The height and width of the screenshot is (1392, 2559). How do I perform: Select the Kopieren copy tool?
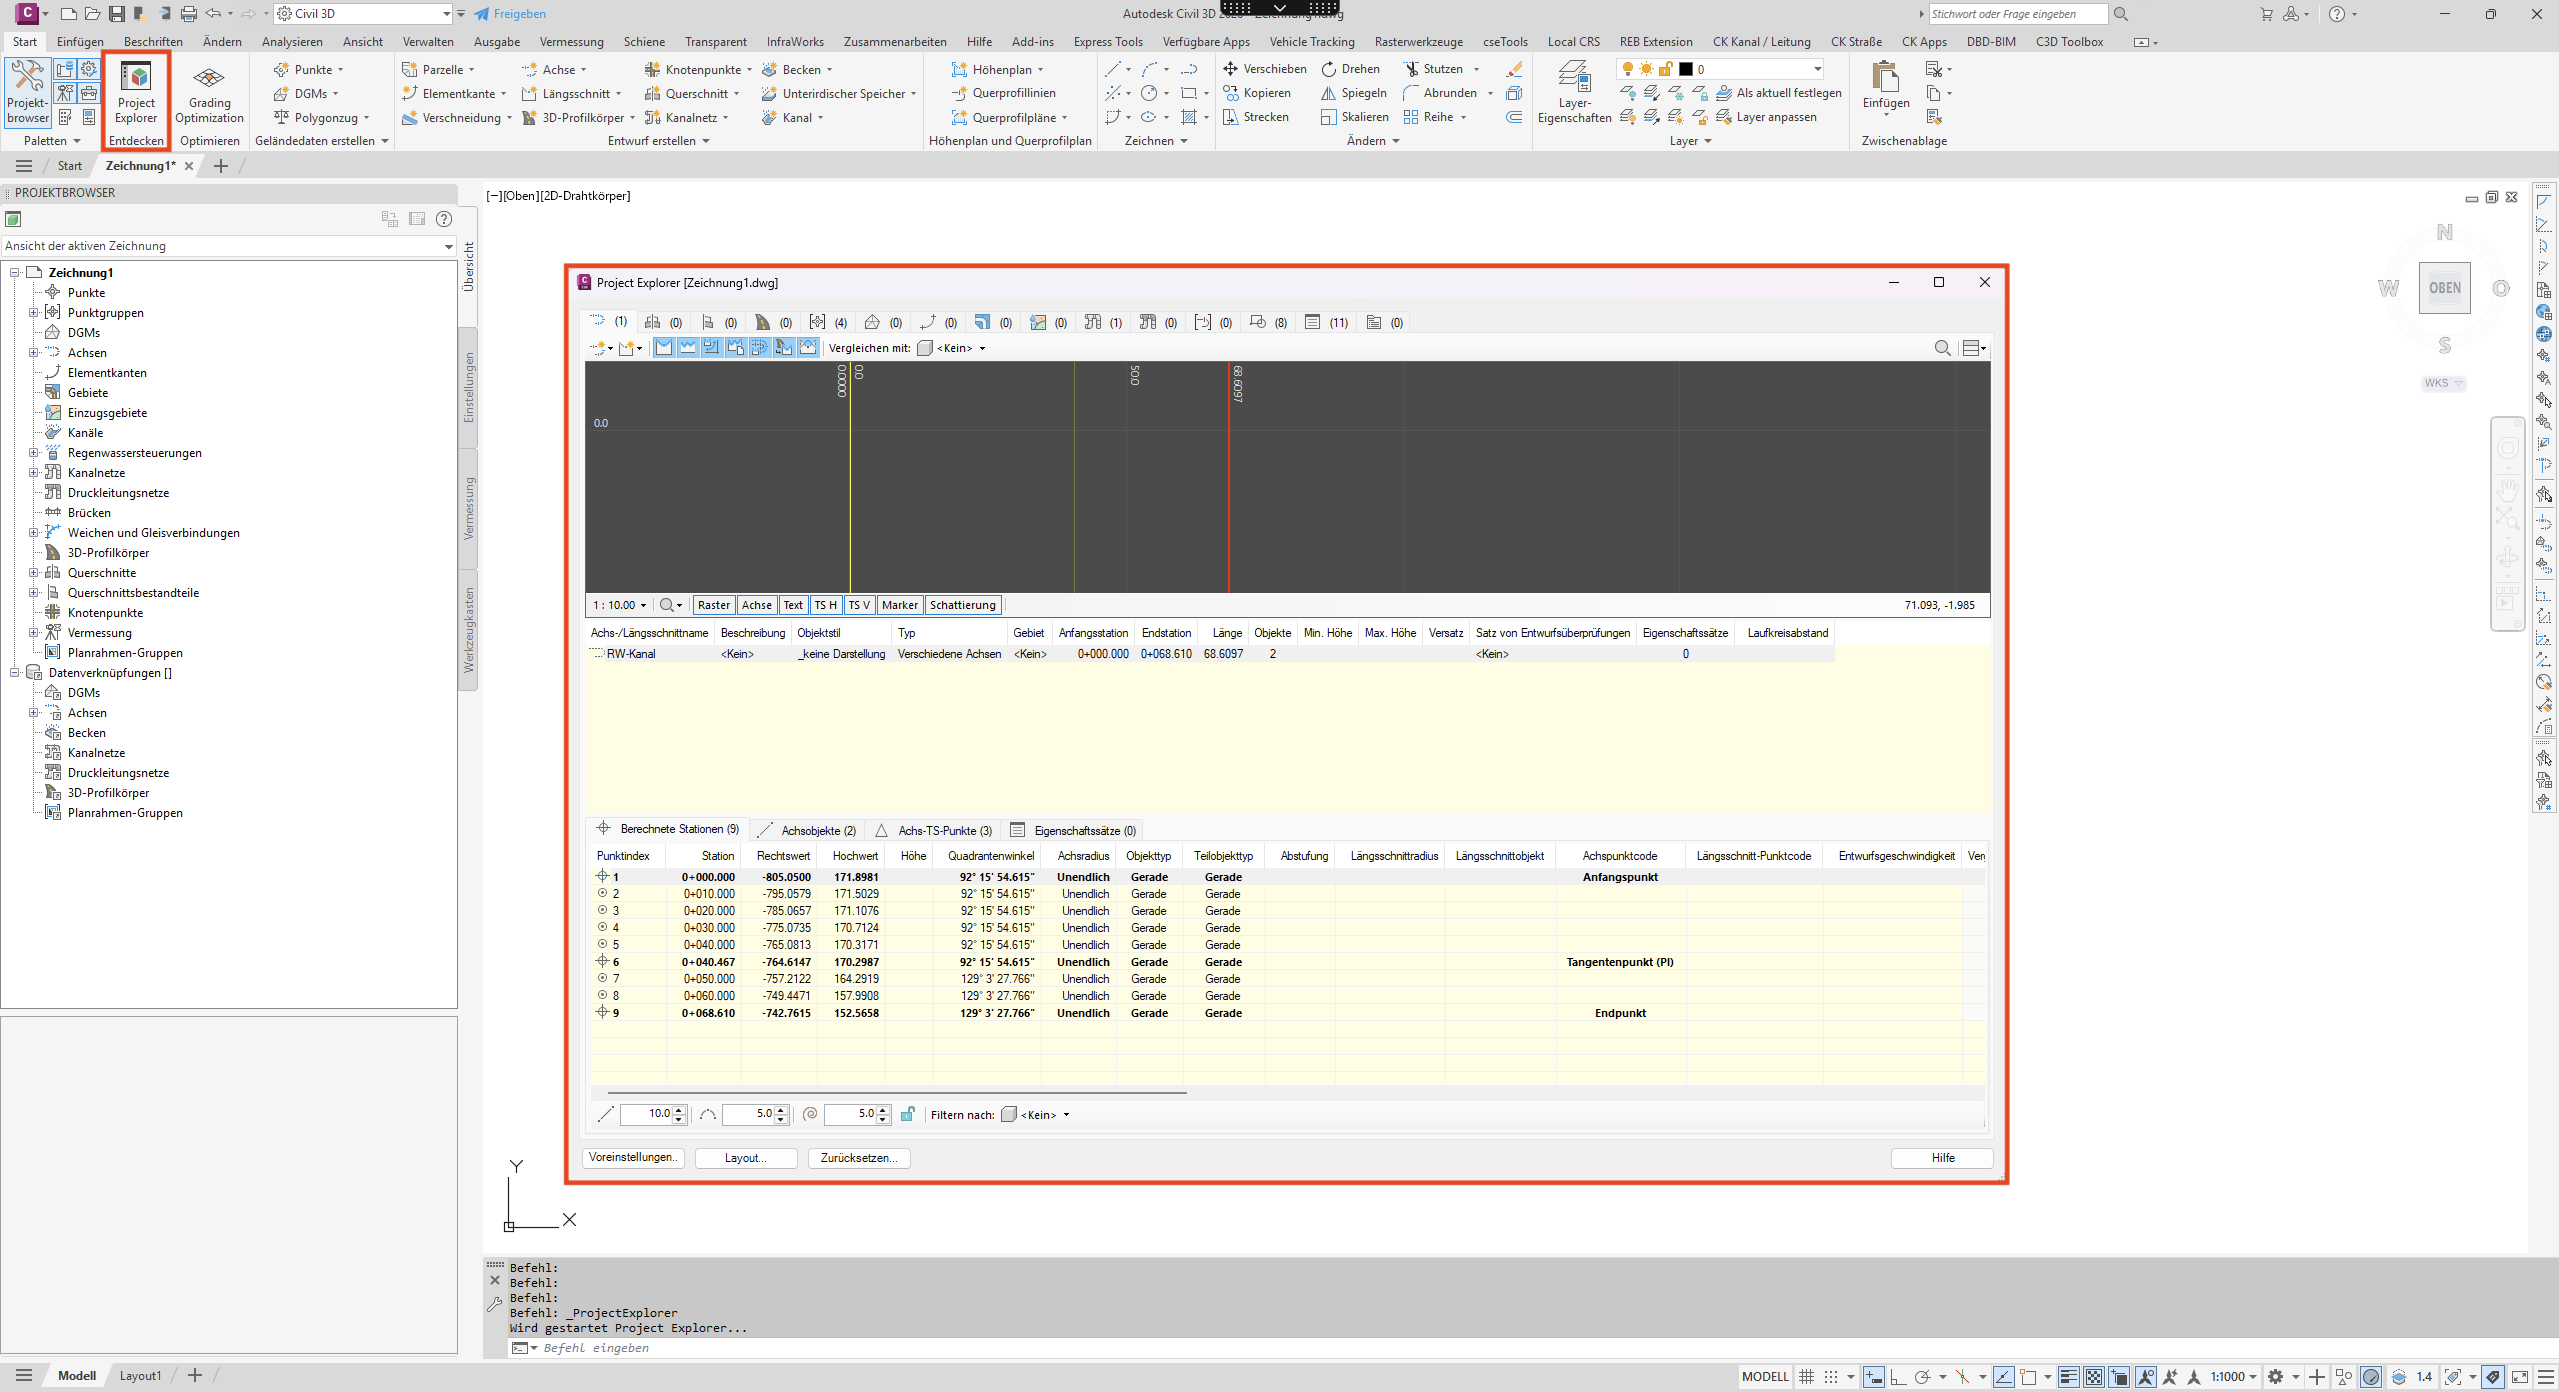click(1257, 93)
